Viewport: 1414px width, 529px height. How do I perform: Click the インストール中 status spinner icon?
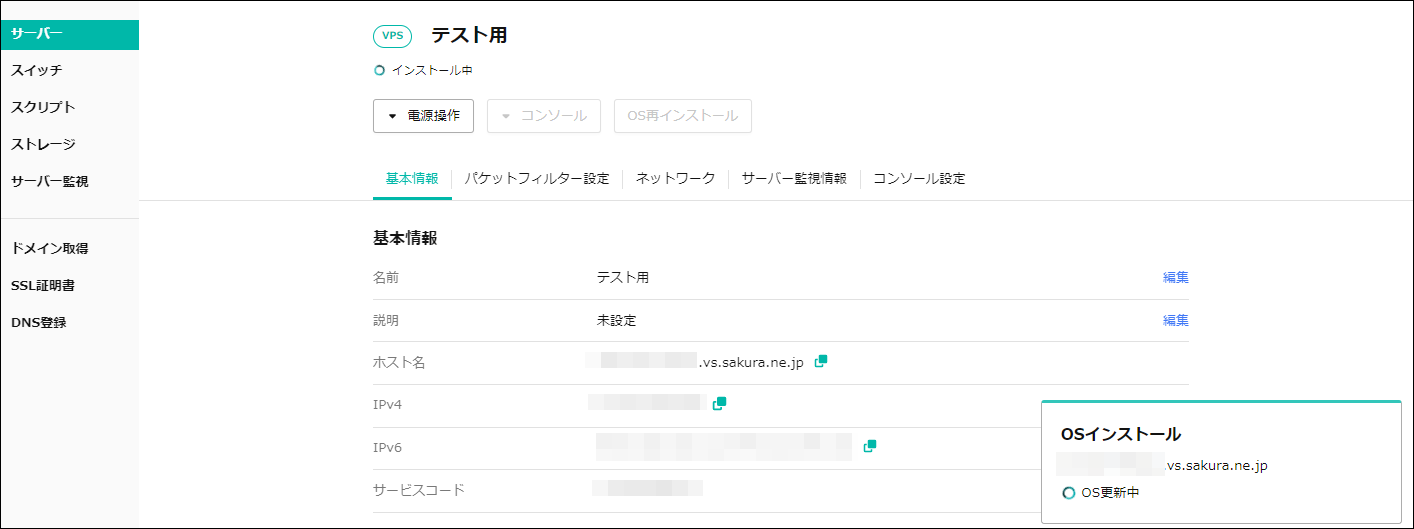point(379,70)
